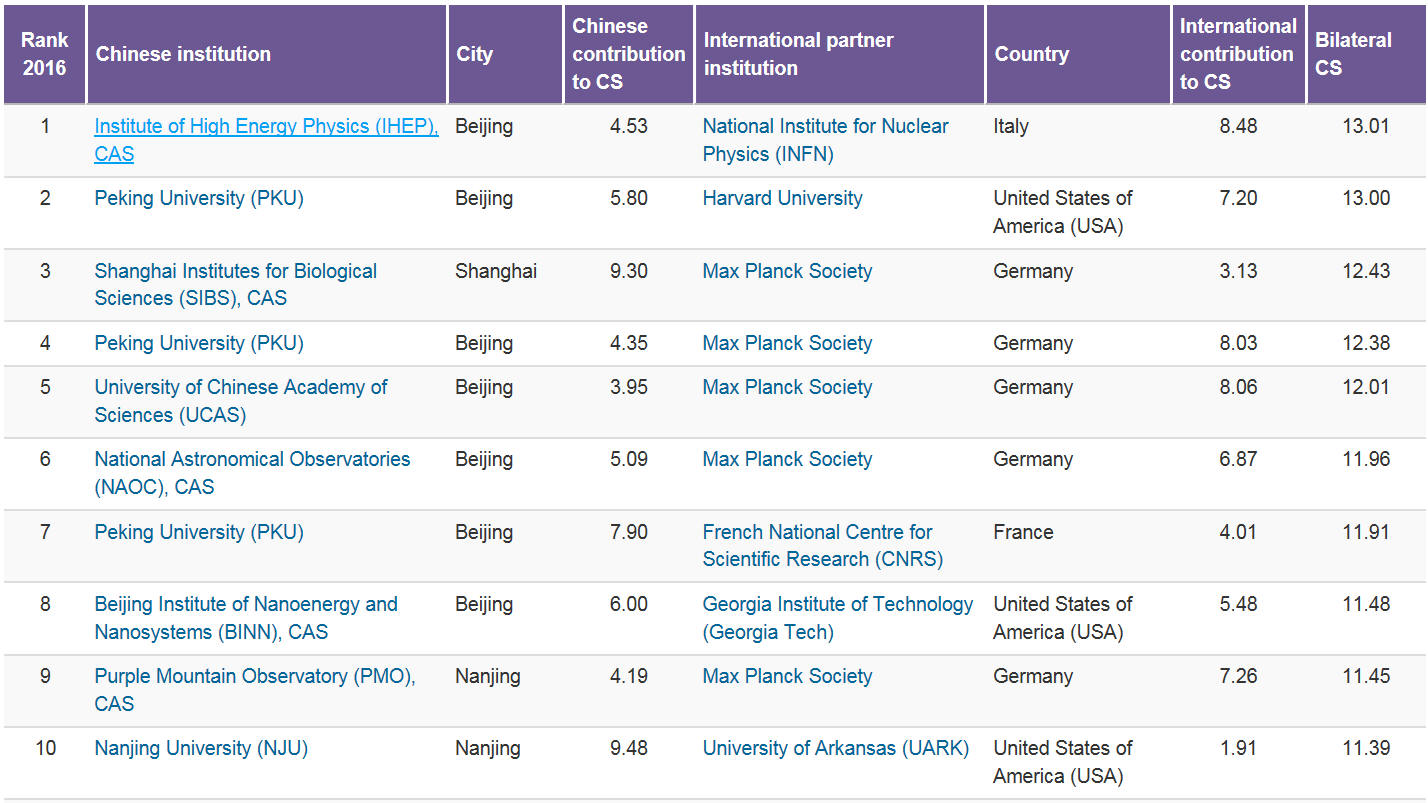The height and width of the screenshot is (803, 1428).
Task: Open National Astronomical Observatories link
Action: tap(252, 459)
